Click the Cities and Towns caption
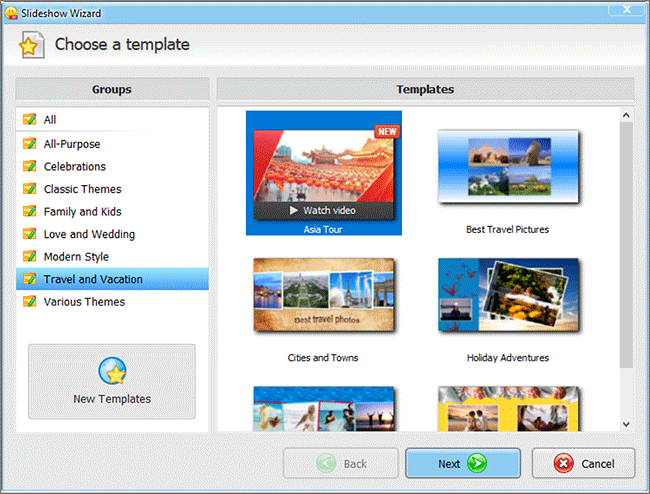The height and width of the screenshot is (494, 650). [323, 358]
